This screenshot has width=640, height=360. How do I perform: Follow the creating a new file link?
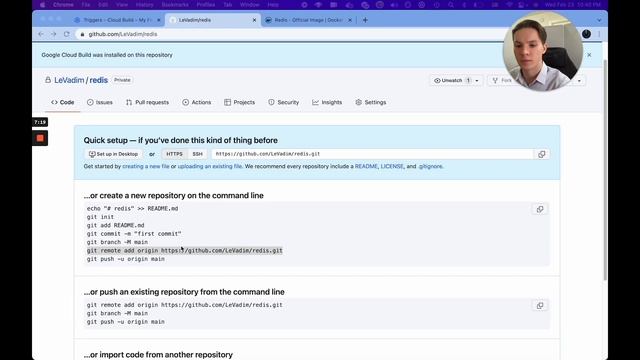pos(146,167)
